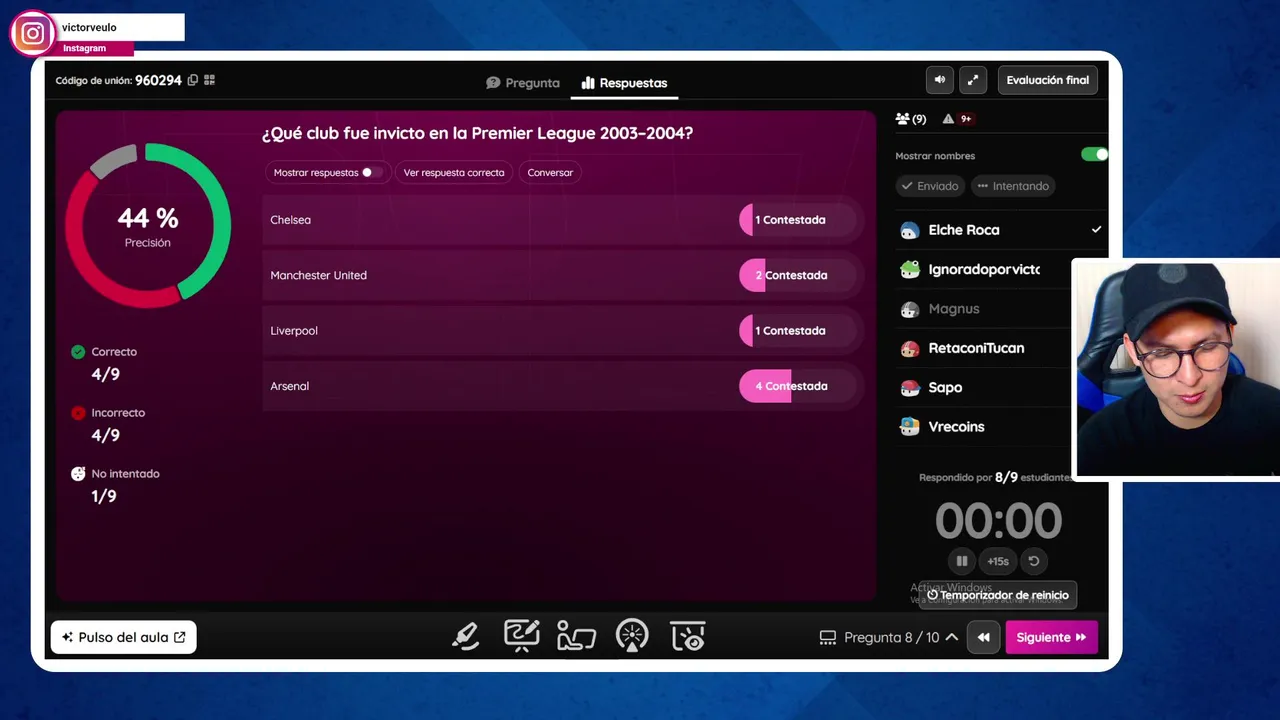Select the Chelsea answer row

point(565,220)
